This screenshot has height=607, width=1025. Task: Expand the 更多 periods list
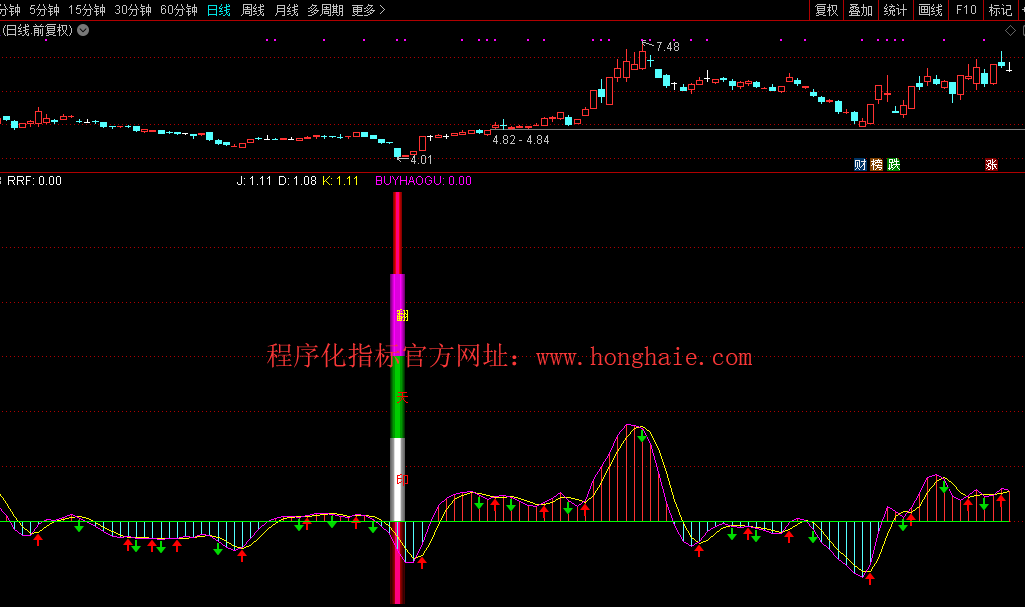[368, 10]
